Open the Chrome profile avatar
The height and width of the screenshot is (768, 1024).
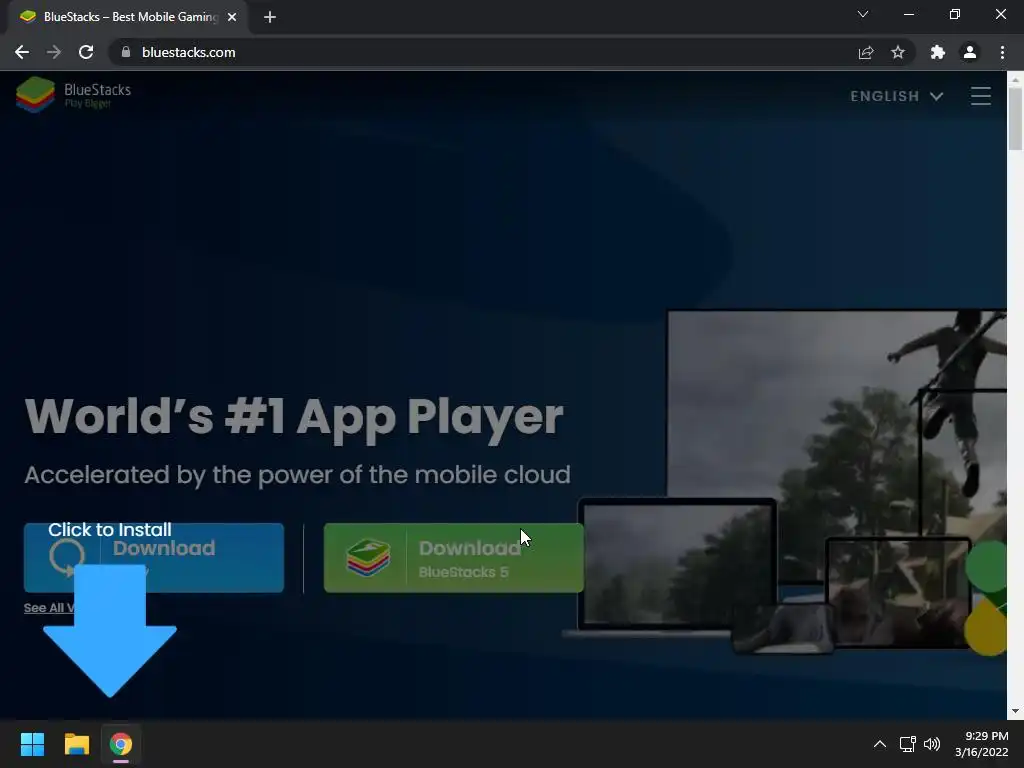tap(970, 52)
